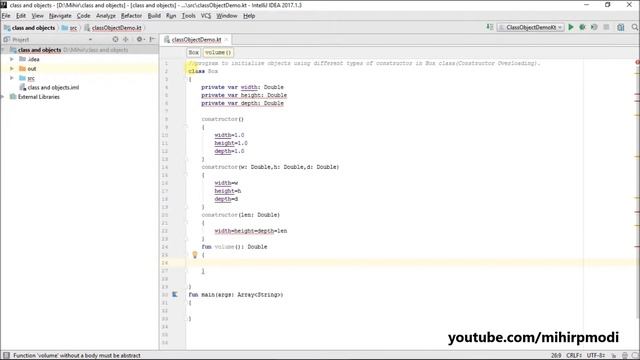Run ClassObjectDemoKt with green play icon
This screenshot has height=360, width=640.
(571, 27)
